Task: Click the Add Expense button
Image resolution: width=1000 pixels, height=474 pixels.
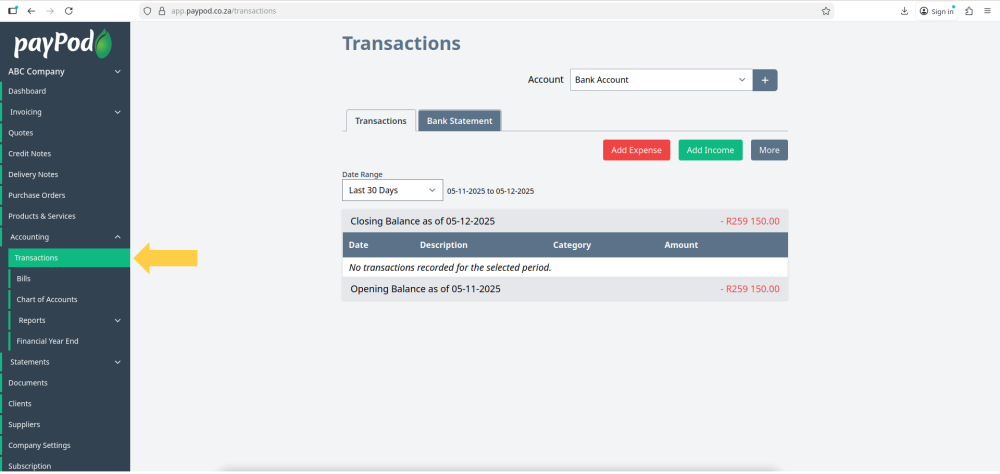Action: tap(636, 150)
